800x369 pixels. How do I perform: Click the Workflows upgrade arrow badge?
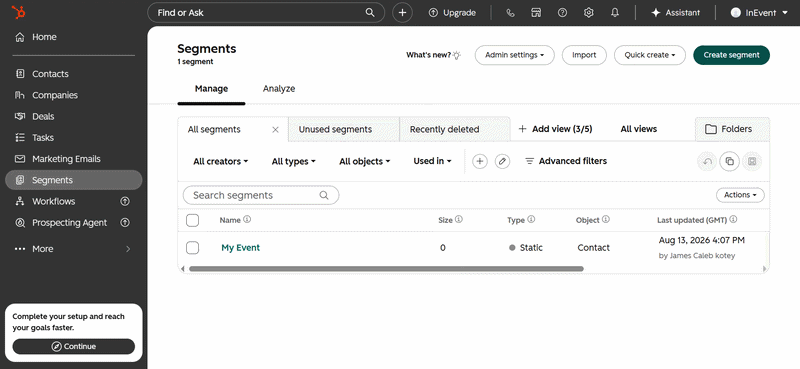[x=124, y=201]
